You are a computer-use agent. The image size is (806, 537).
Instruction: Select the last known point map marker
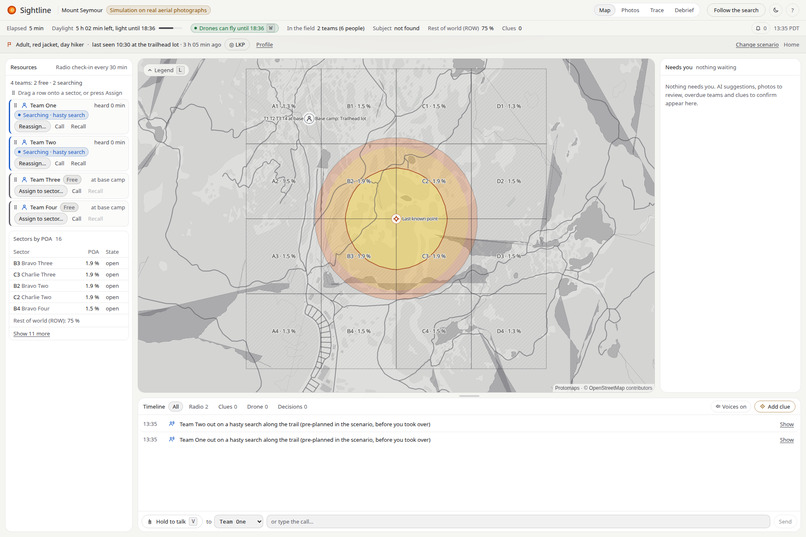[x=396, y=219]
